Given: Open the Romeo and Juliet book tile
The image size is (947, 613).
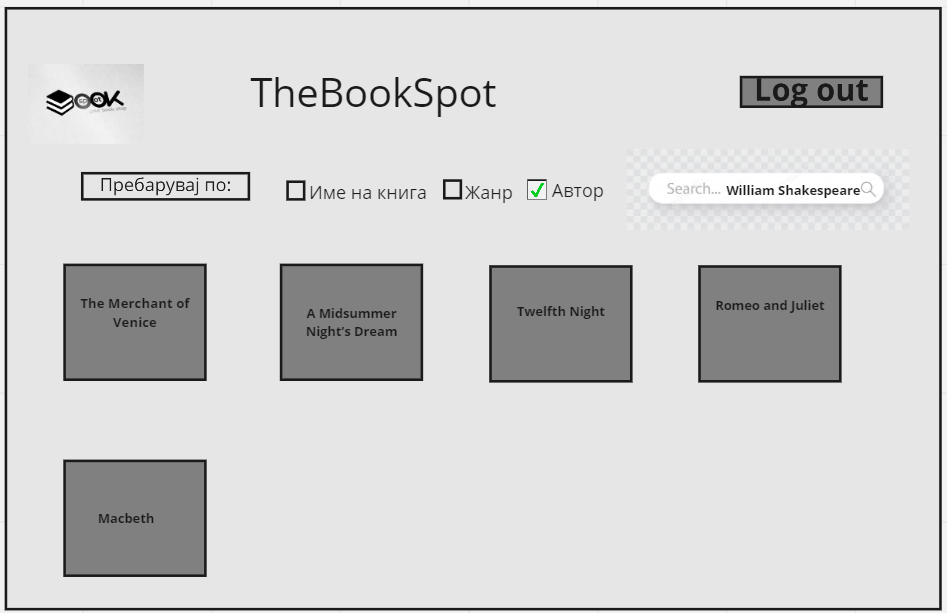Looking at the screenshot, I should (769, 323).
